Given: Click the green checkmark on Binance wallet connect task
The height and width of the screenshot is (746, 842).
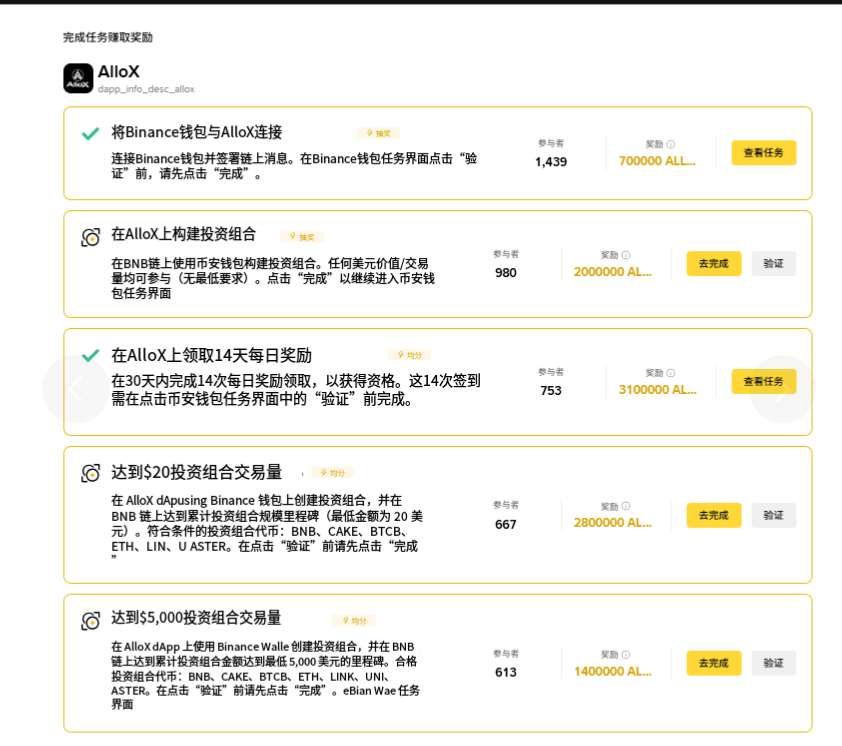Looking at the screenshot, I should pos(90,133).
